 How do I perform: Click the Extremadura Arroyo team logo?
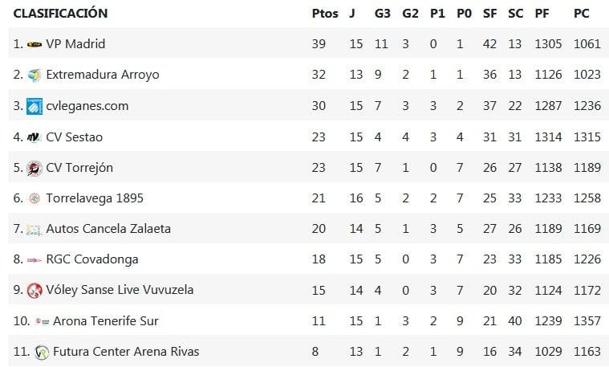point(34,75)
